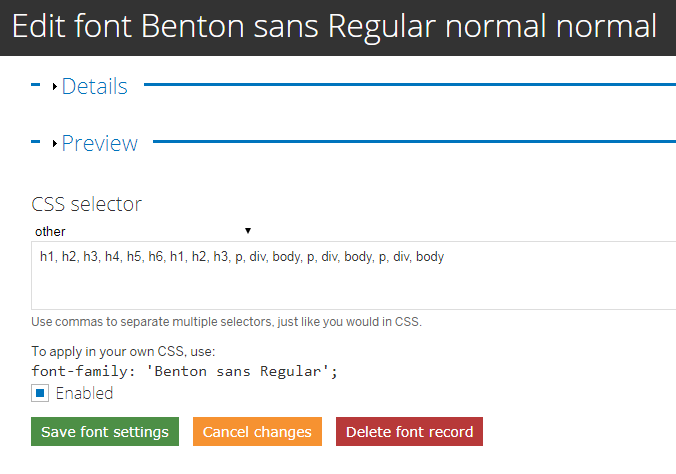Screen dimensions: 676x474
Task: Click inside the CSS selector text area
Action: coord(354,275)
